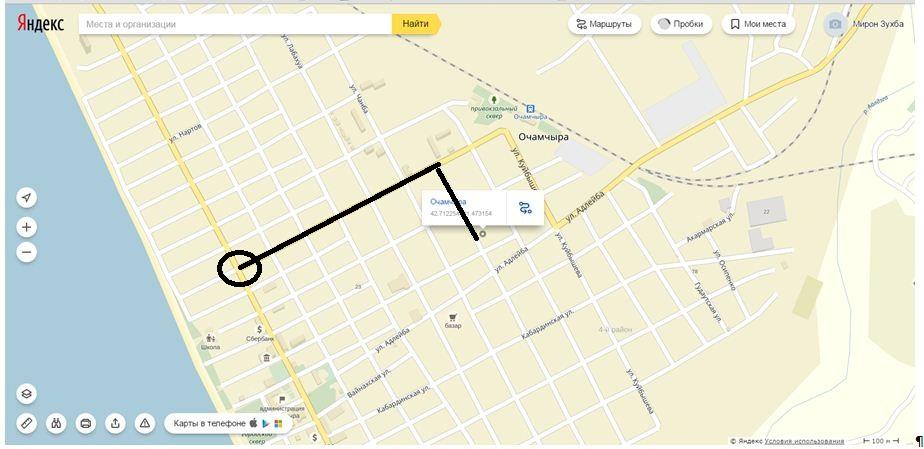Zoom in with the plus button

[x=27, y=227]
